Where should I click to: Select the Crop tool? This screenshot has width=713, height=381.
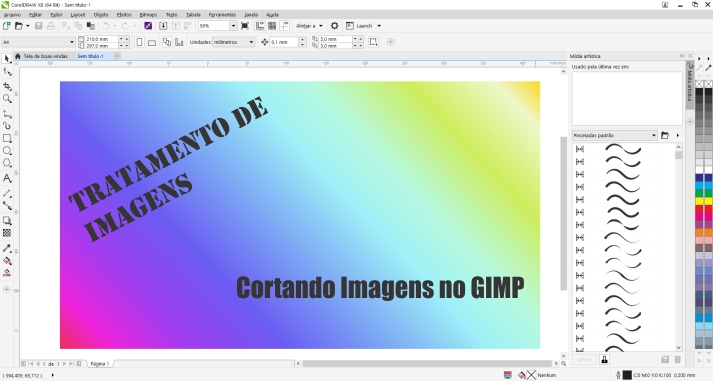7,86
